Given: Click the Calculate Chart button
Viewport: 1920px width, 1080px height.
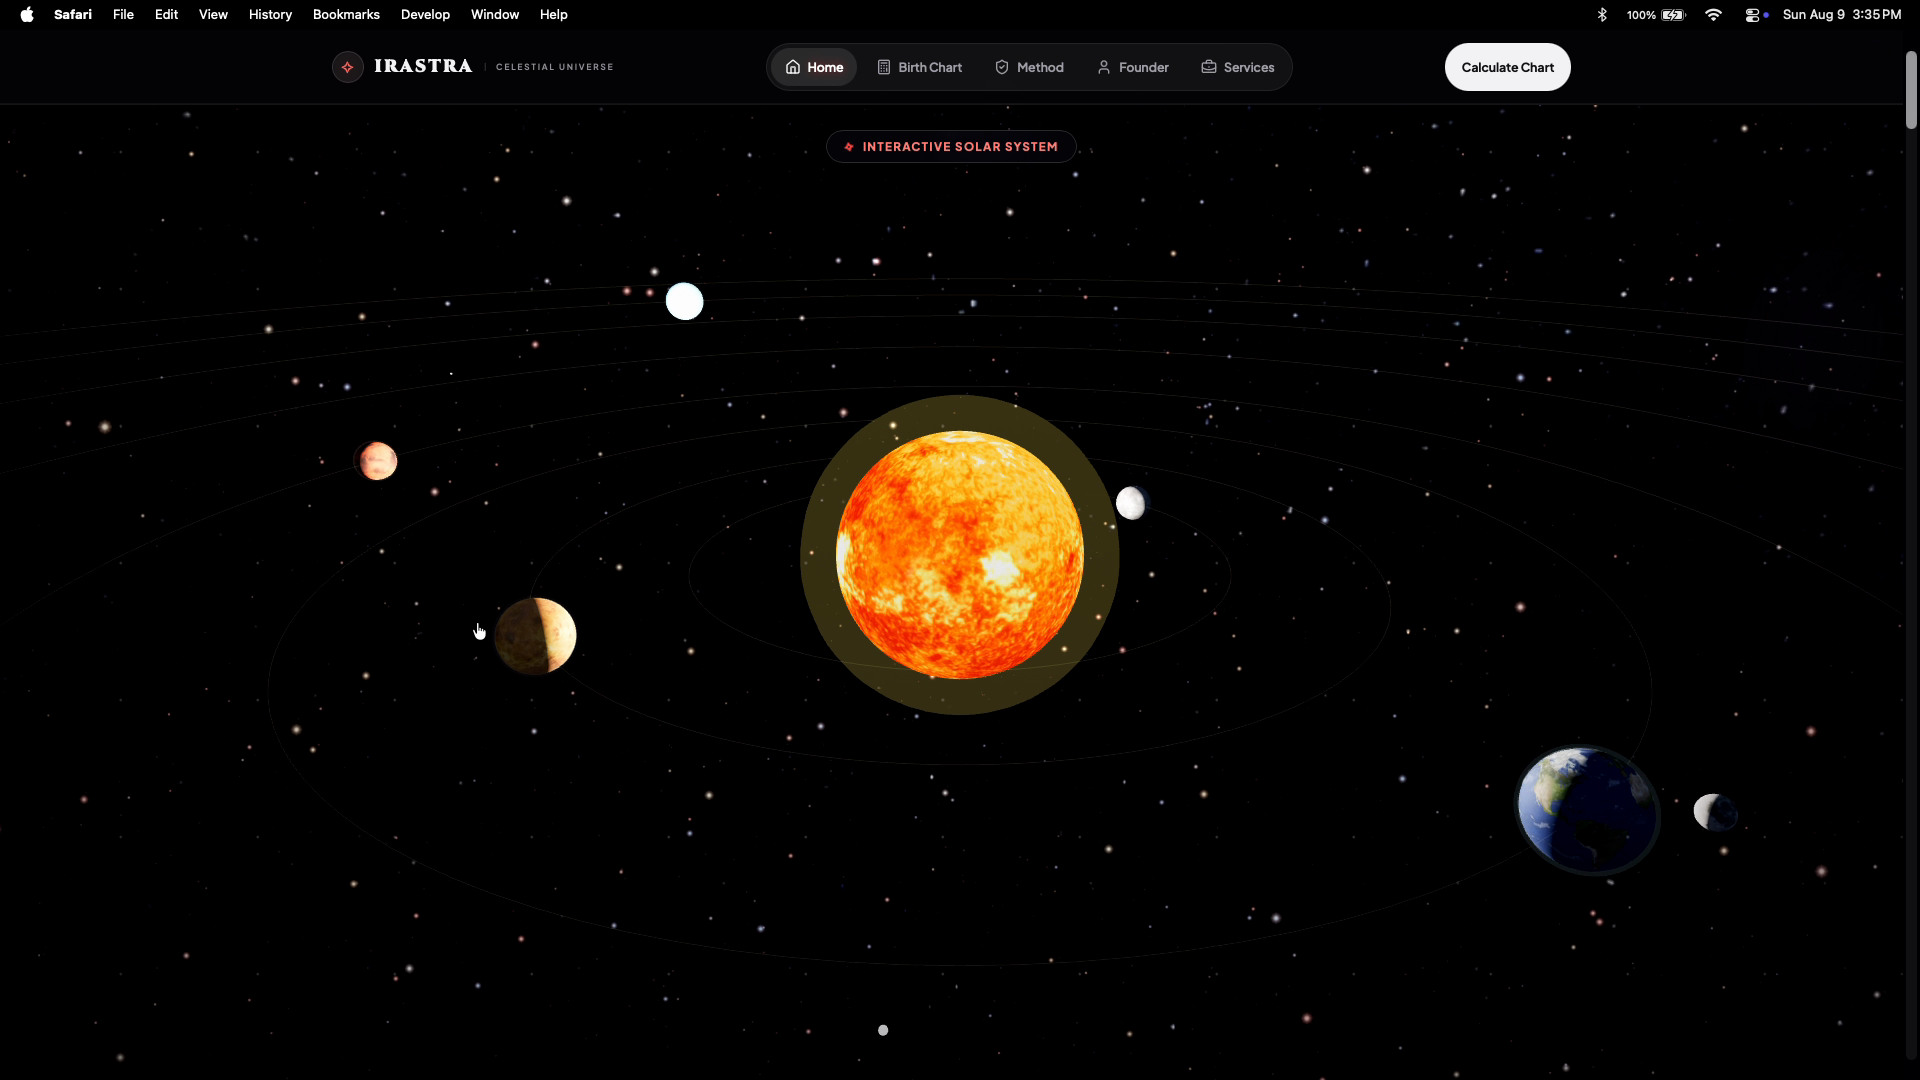Looking at the screenshot, I should coord(1508,67).
